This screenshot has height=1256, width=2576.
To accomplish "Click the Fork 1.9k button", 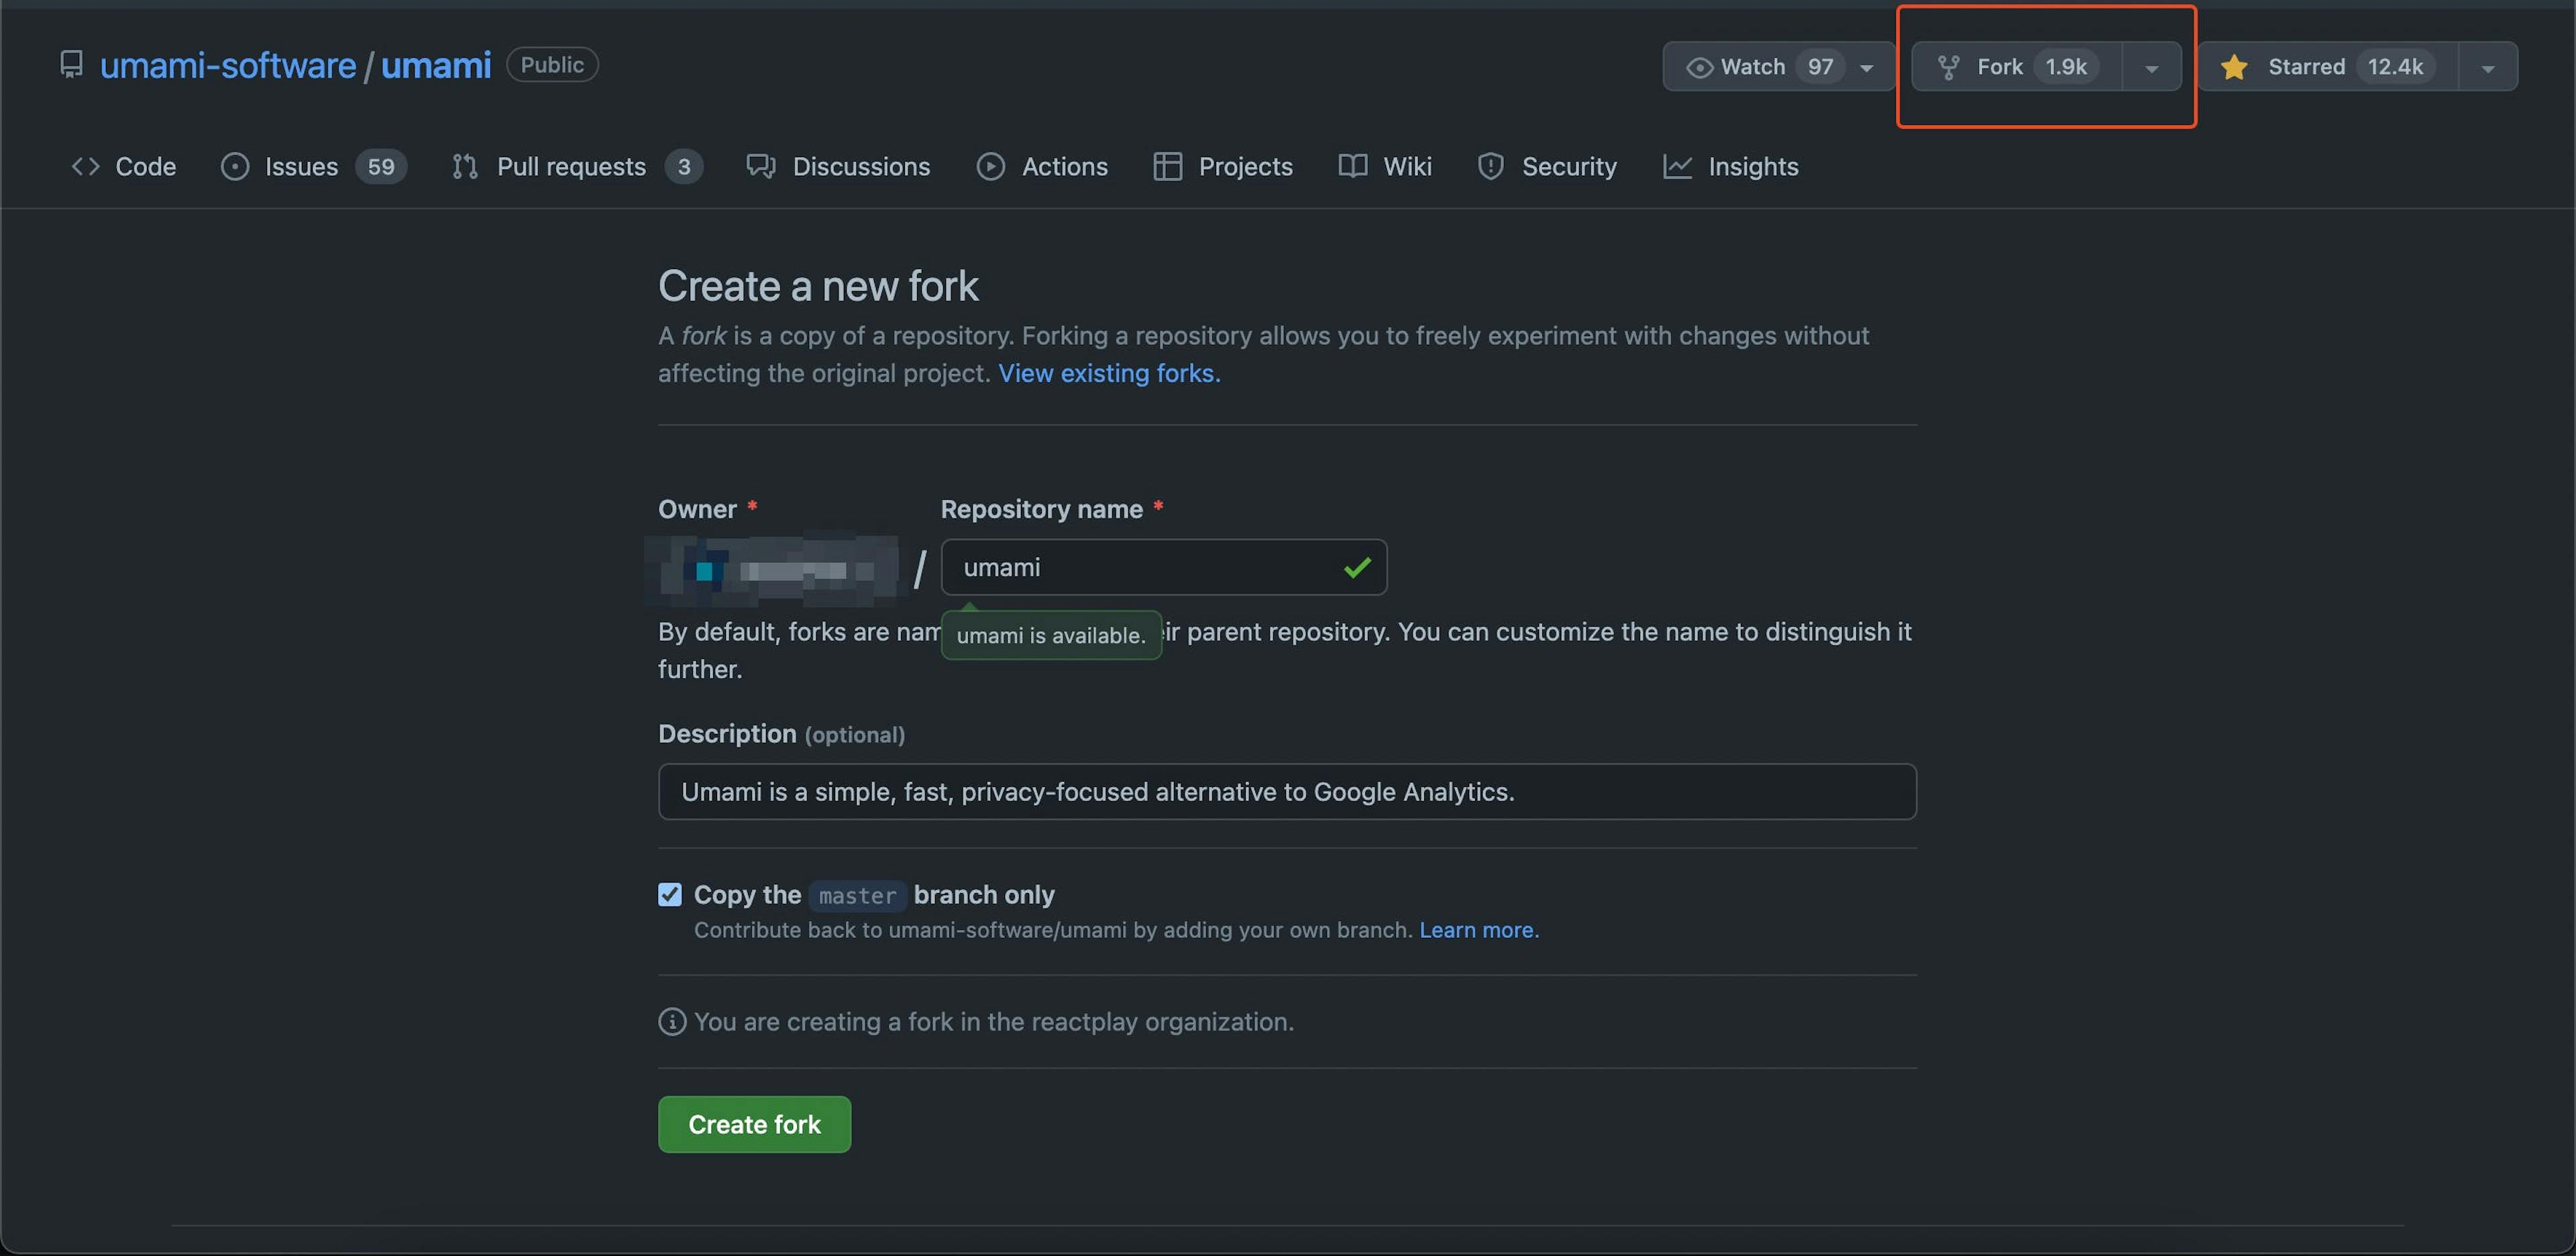I will 2017,66.
